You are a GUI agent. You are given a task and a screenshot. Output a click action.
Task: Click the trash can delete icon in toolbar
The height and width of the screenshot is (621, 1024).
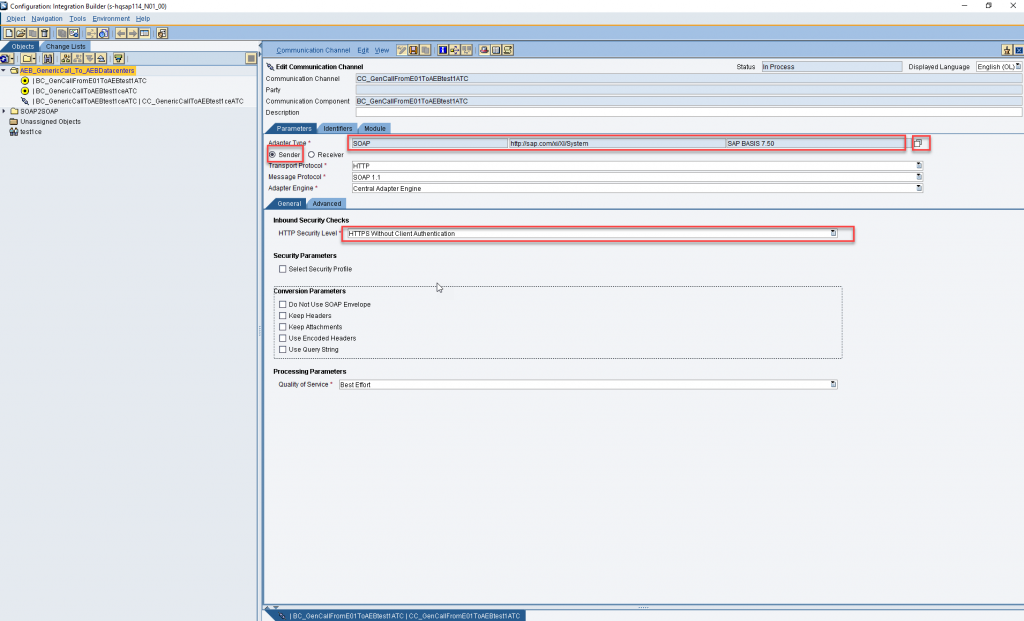(x=44, y=33)
